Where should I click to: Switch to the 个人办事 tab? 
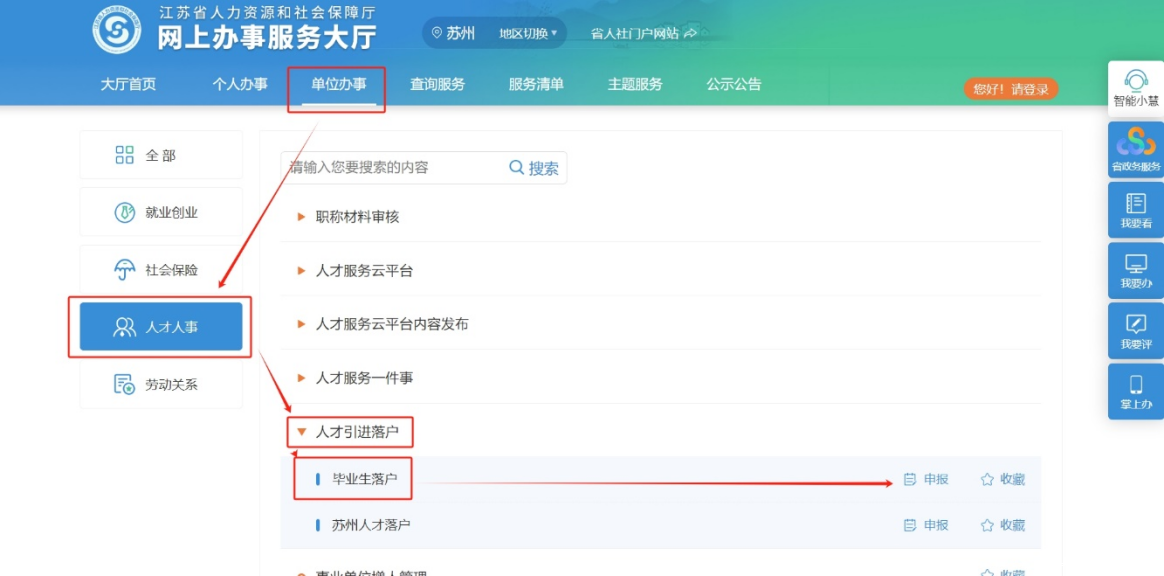click(x=240, y=85)
